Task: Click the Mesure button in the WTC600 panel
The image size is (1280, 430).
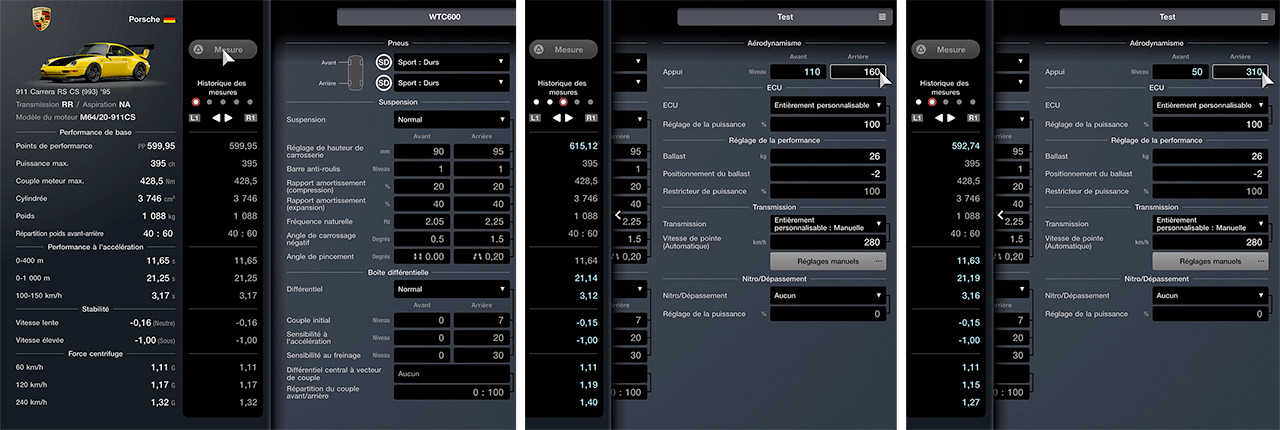Action: pos(222,49)
